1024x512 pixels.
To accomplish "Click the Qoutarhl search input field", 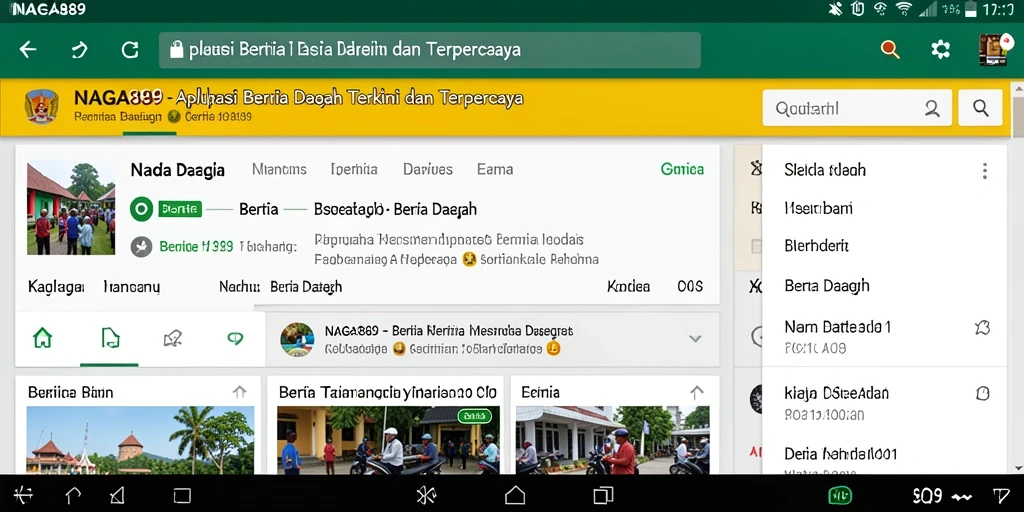I will tap(856, 108).
